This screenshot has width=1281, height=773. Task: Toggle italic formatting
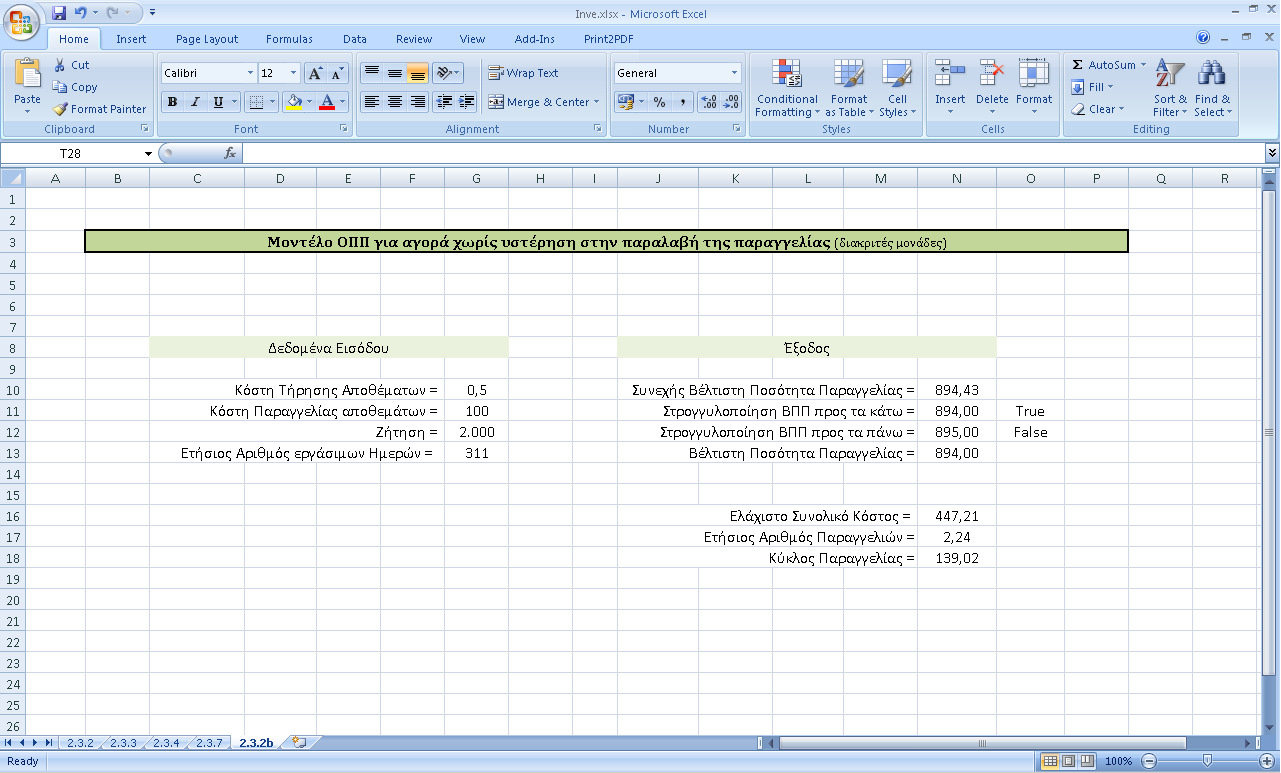coord(195,102)
